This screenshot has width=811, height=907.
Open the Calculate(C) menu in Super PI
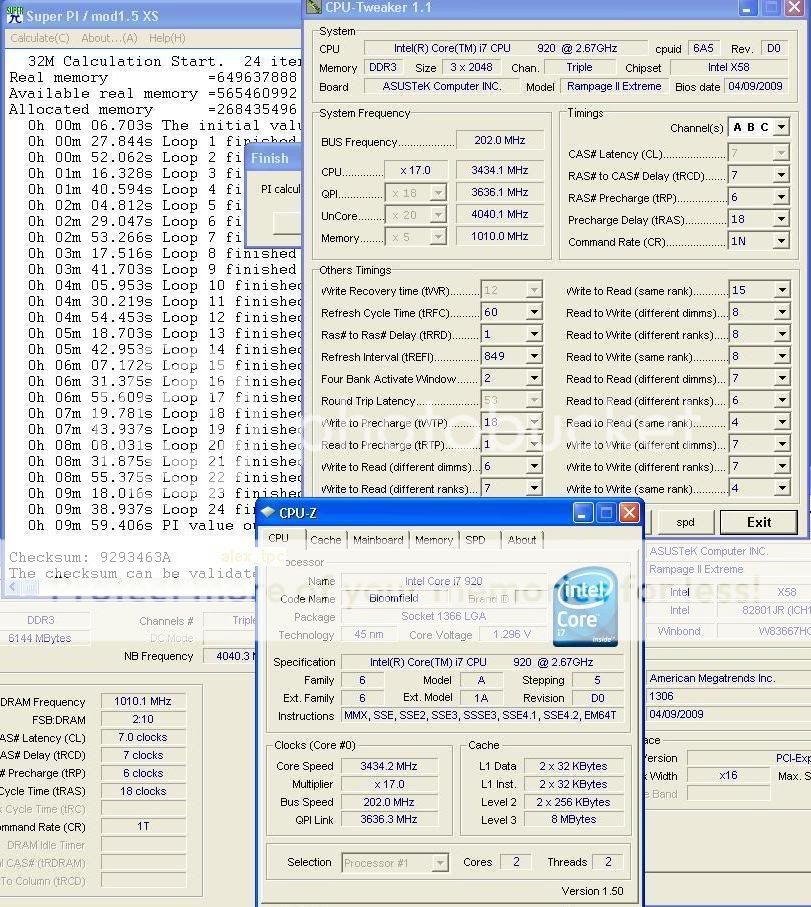point(40,38)
